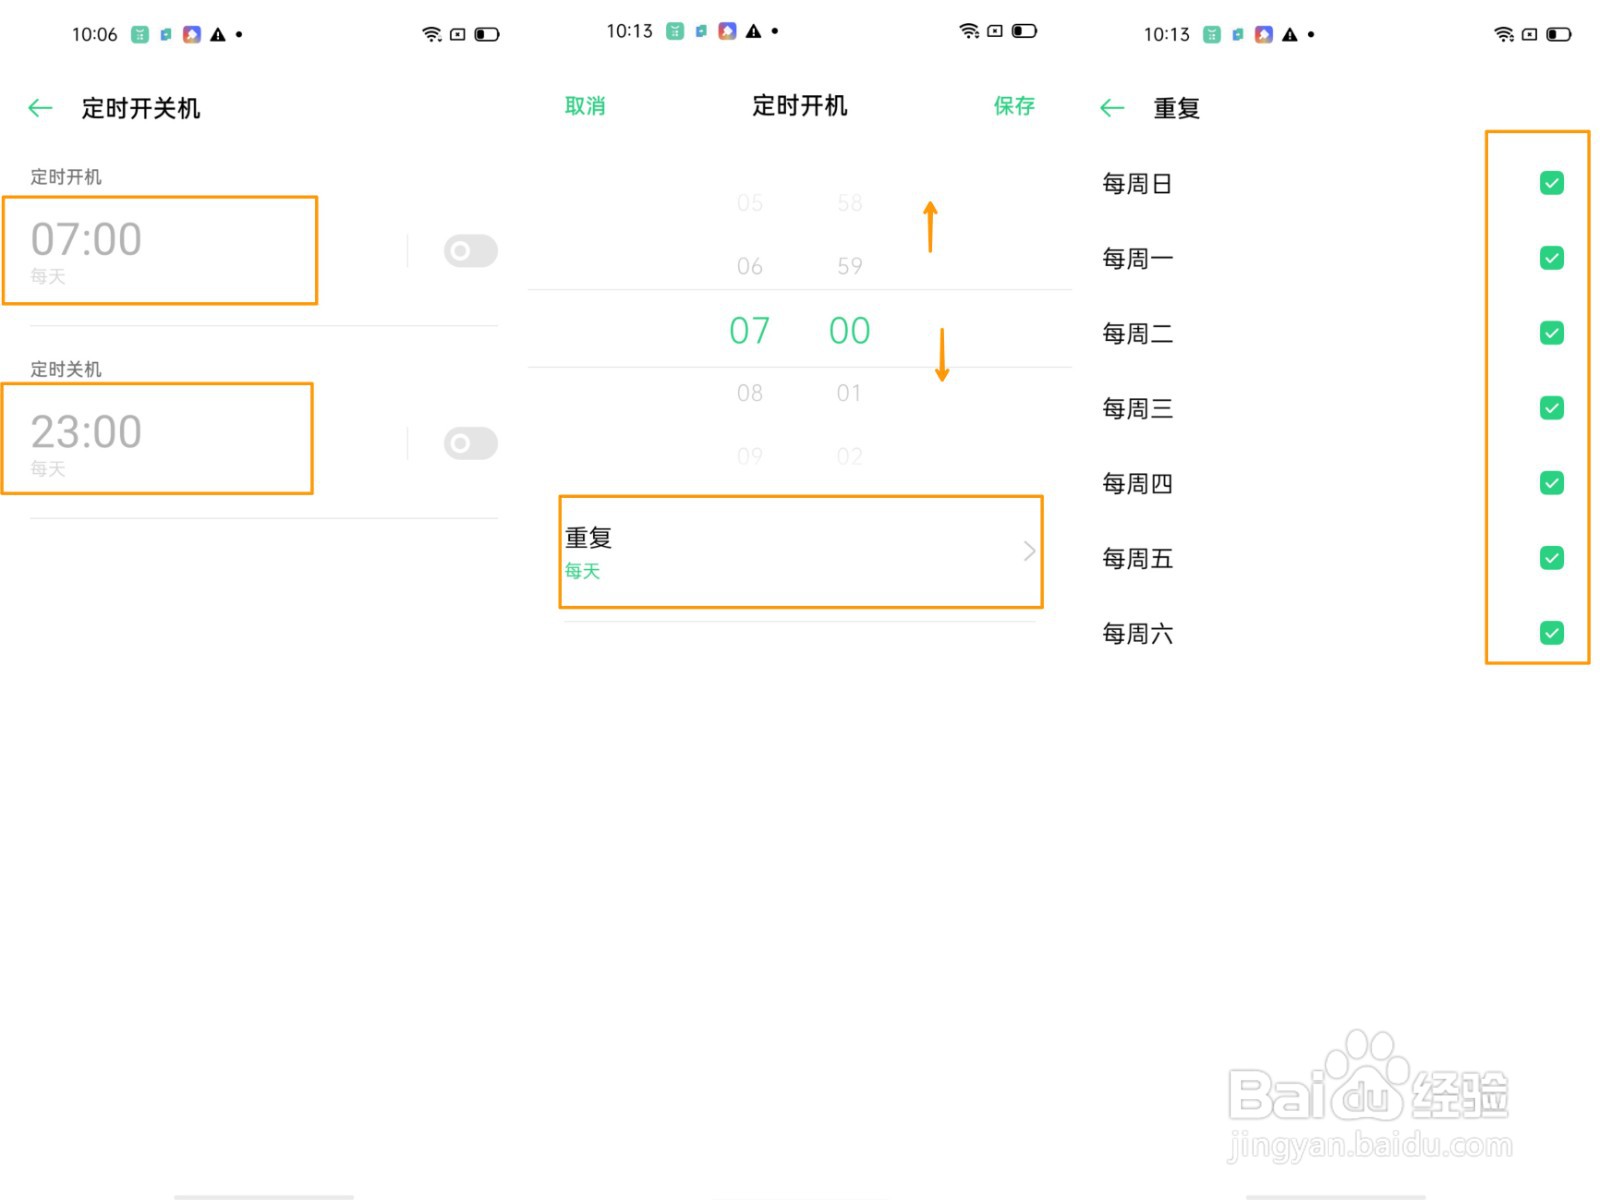Tap Wi-Fi icon in right screen status bar

1504,34
